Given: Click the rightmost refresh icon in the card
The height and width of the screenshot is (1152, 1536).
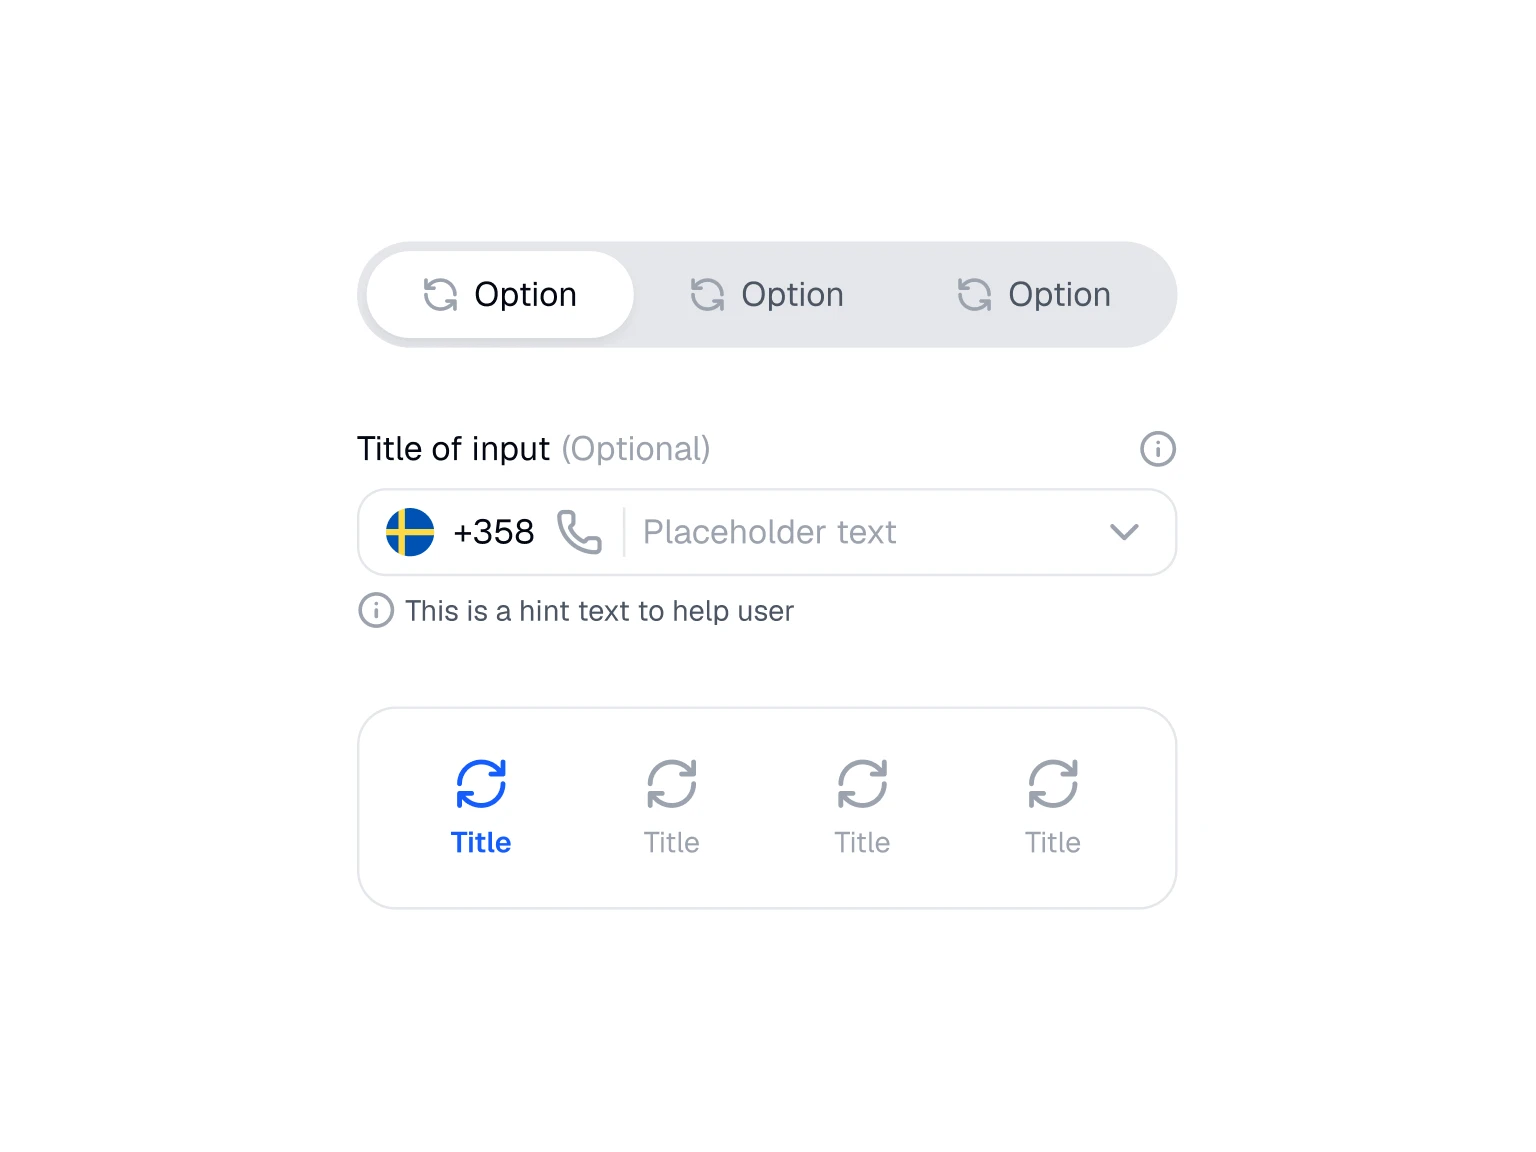Looking at the screenshot, I should pyautogui.click(x=1052, y=785).
